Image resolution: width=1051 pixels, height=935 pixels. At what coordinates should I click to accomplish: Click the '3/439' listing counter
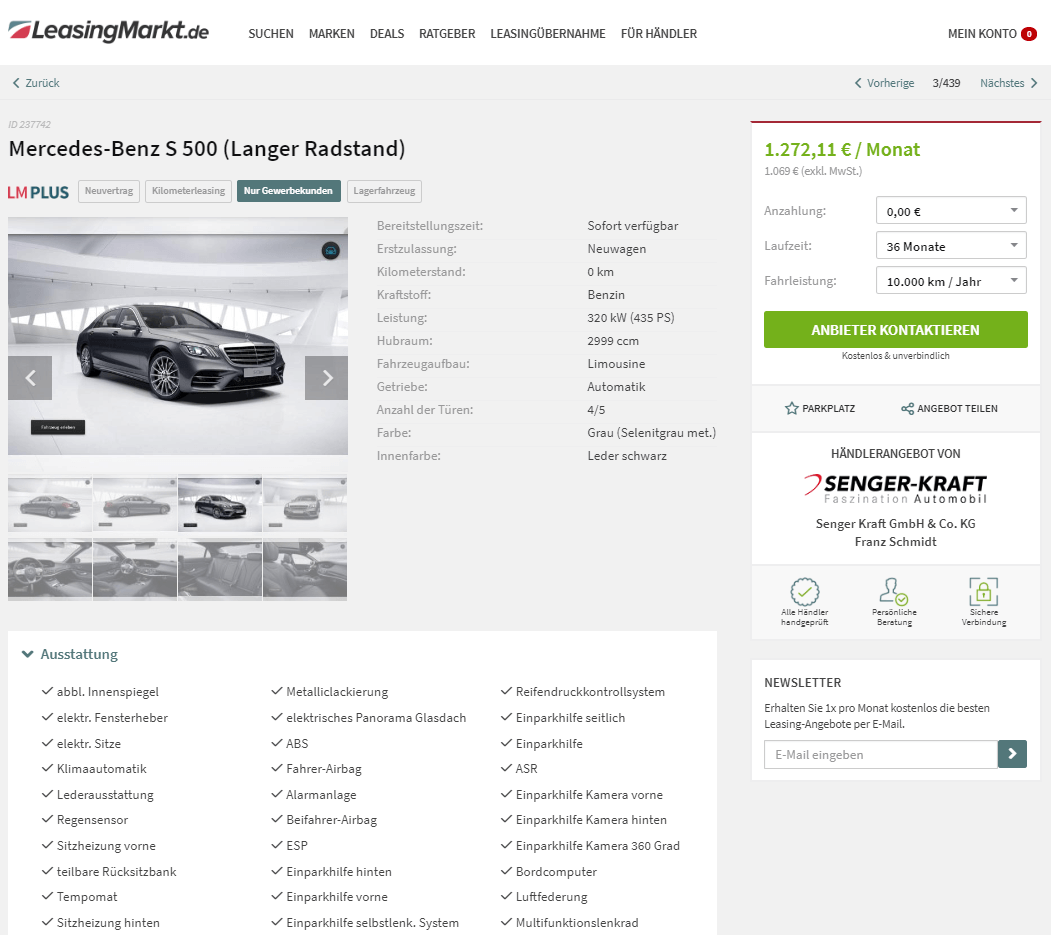pyautogui.click(x=946, y=83)
